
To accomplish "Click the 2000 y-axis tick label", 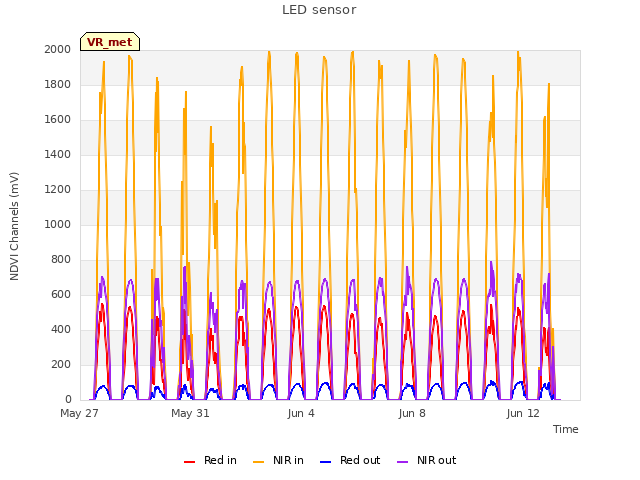I will (58, 49).
